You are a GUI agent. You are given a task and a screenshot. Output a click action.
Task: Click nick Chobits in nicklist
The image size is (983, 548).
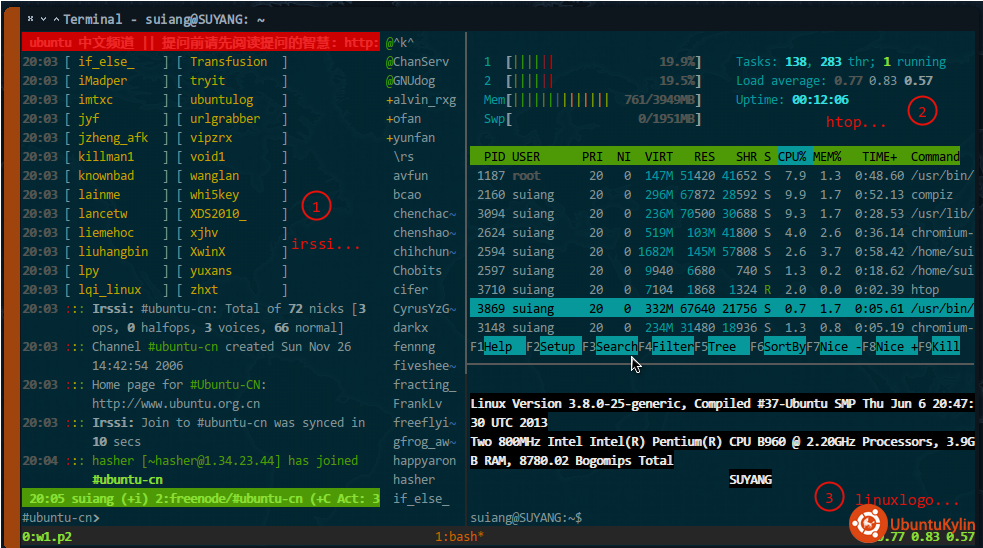[417, 271]
